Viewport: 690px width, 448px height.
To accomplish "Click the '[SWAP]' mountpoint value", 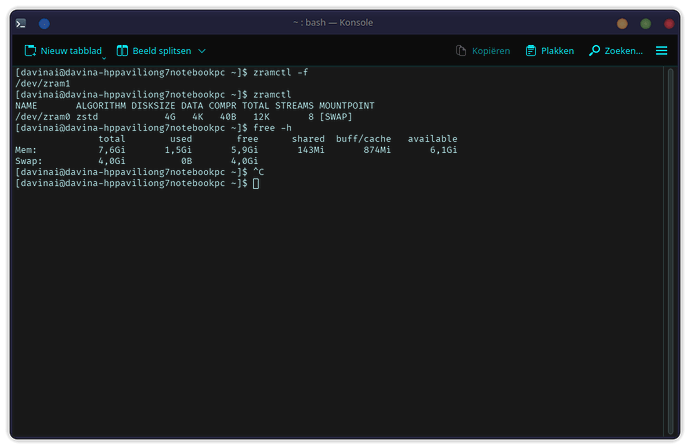I will [x=336, y=117].
